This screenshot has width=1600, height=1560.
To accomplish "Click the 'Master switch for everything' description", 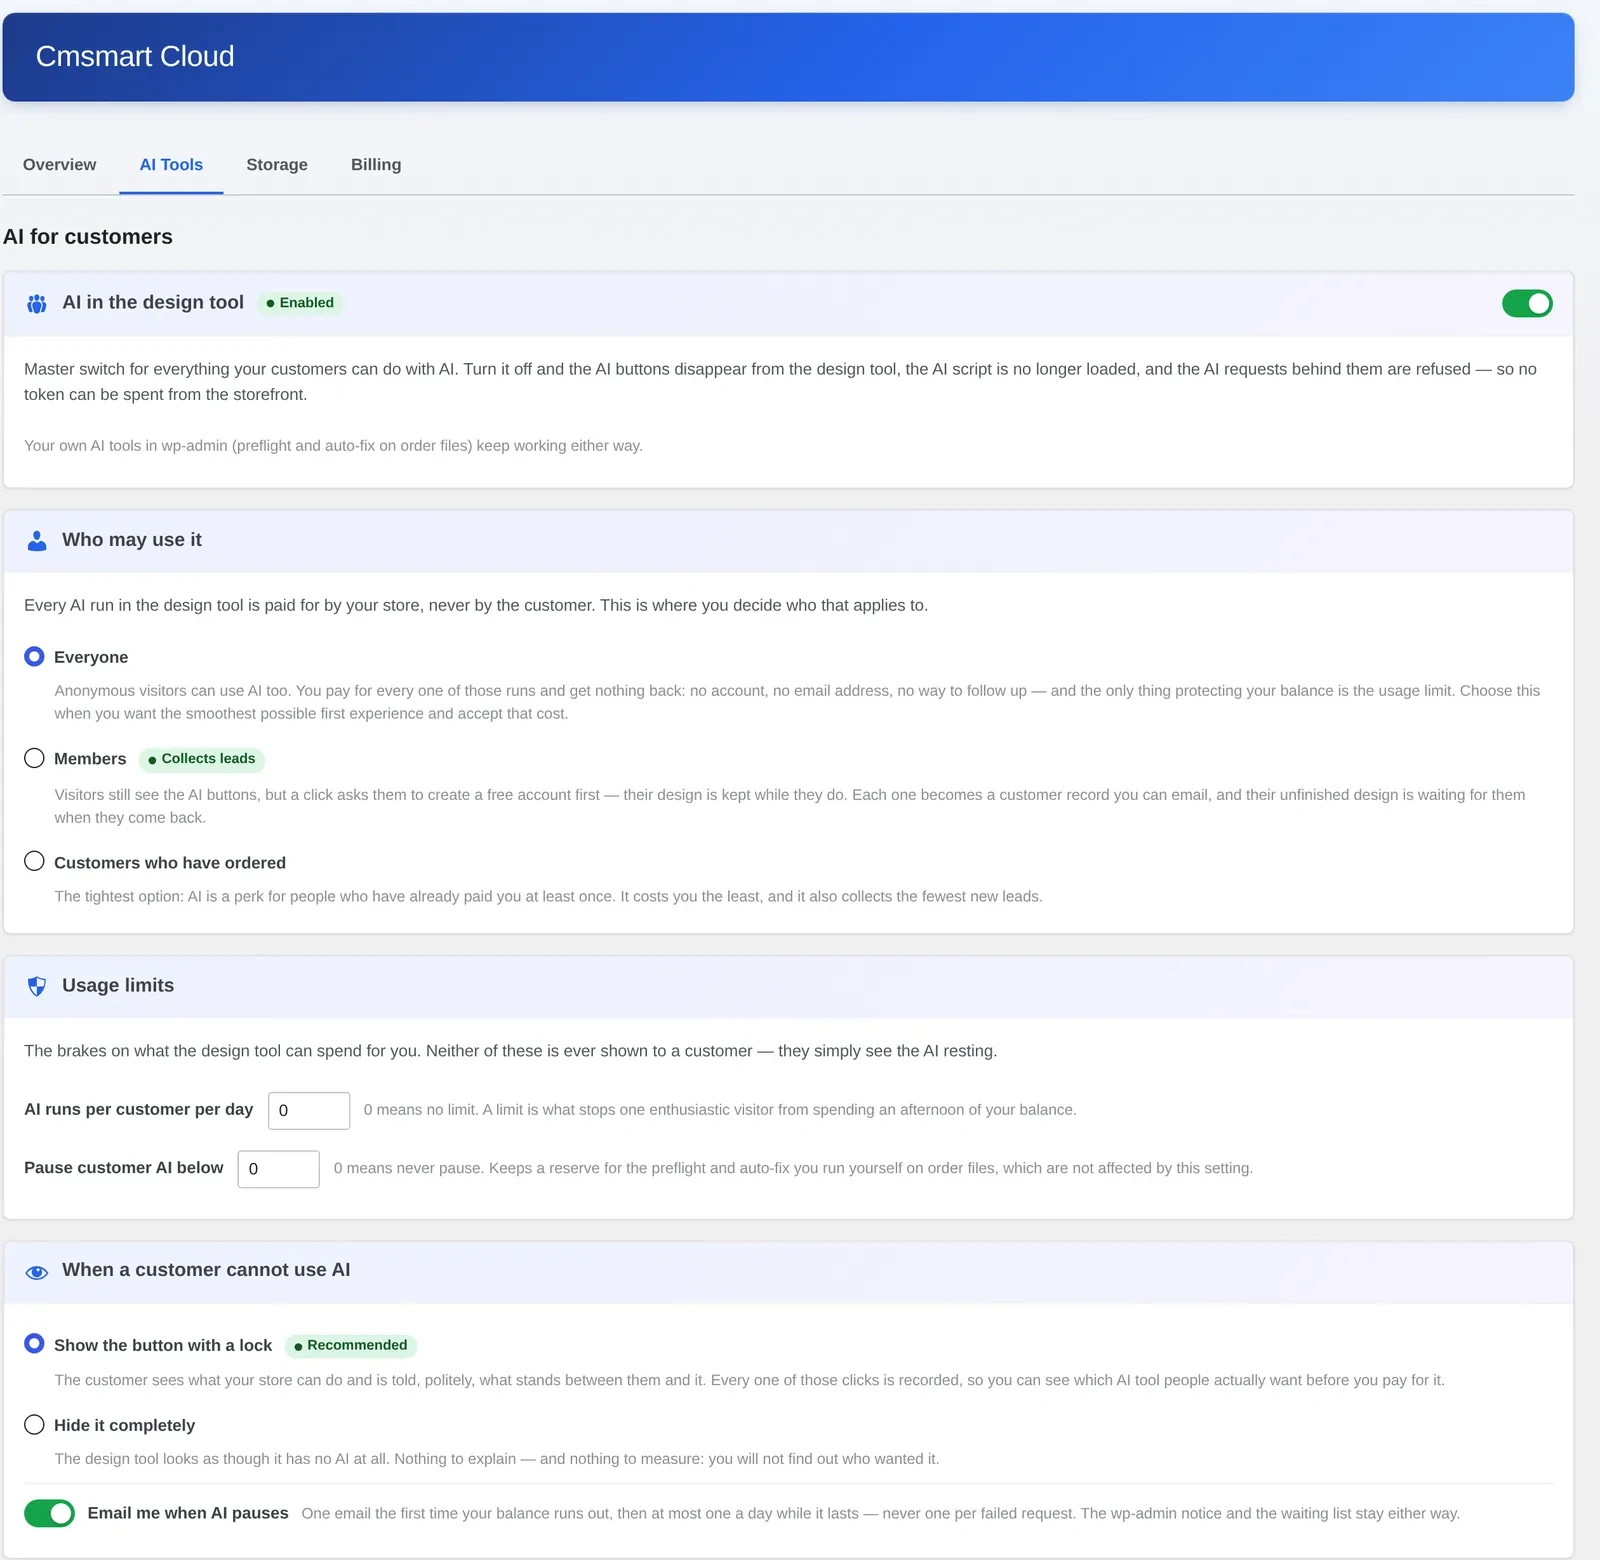I will coord(780,382).
